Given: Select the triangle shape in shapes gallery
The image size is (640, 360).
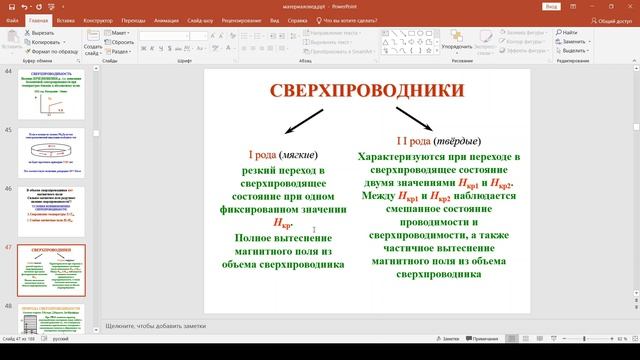Looking at the screenshot, I should pyautogui.click(x=385, y=42).
